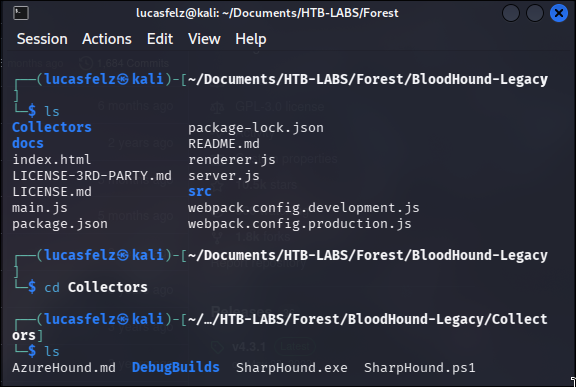The height and width of the screenshot is (387, 576).
Task: Open the Edit menu
Action: point(160,39)
